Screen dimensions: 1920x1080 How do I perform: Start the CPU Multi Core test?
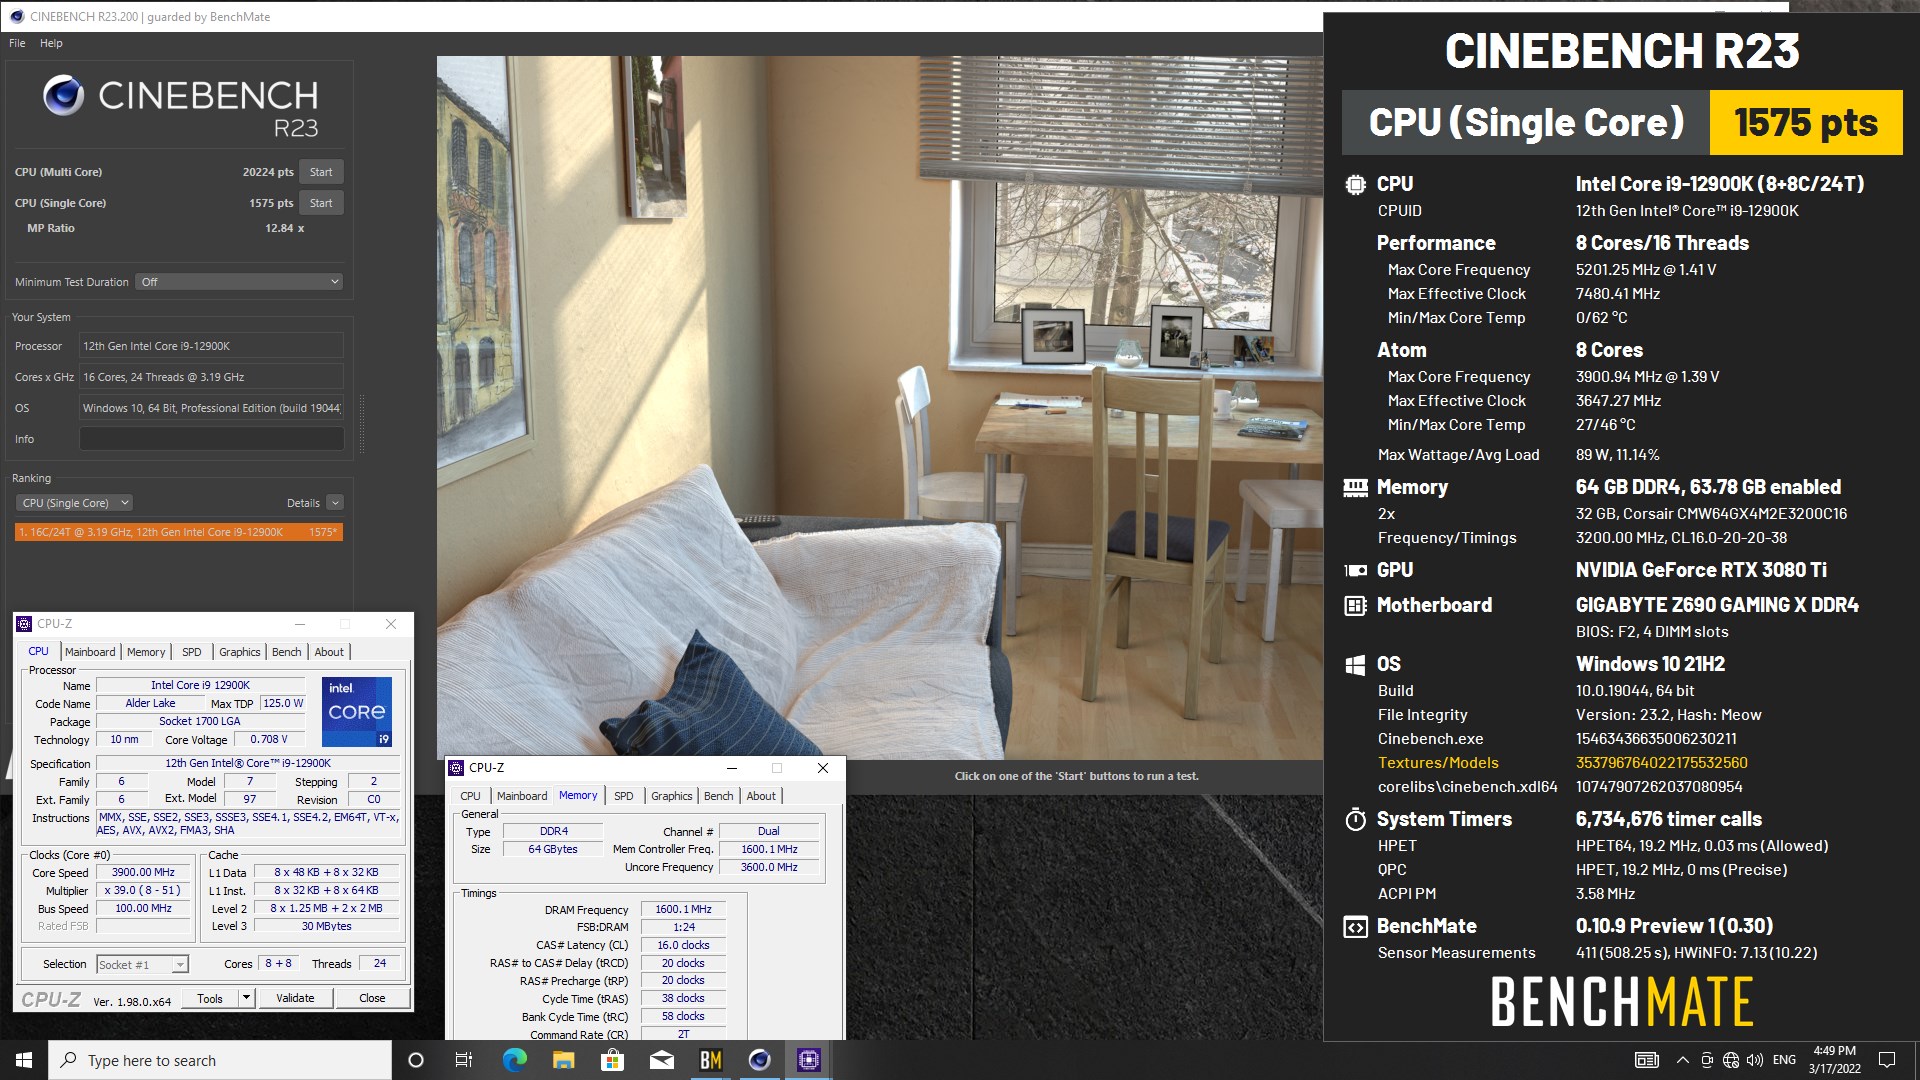point(321,172)
